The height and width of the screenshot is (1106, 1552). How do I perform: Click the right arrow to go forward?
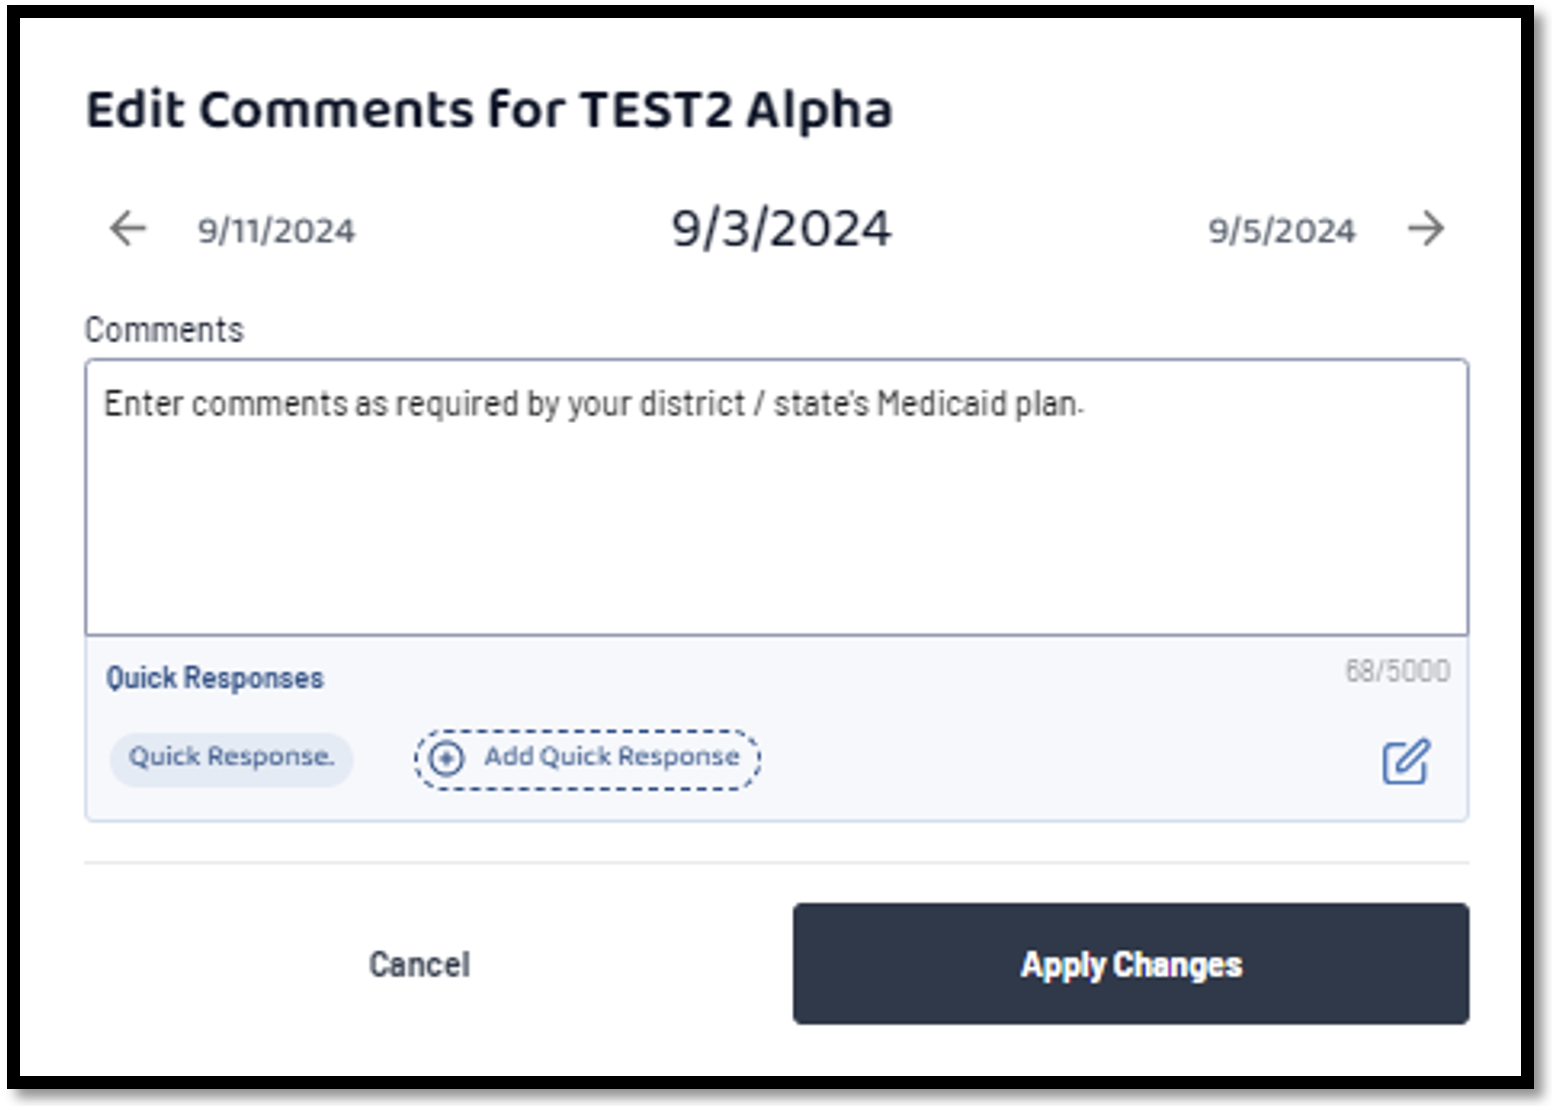(x=1426, y=229)
